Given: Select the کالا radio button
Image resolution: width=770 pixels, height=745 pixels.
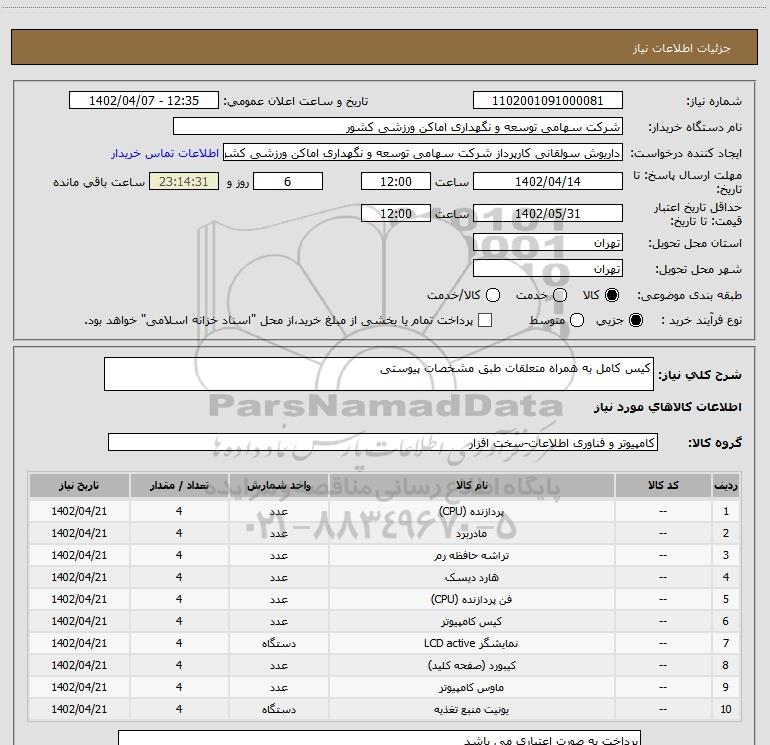Looking at the screenshot, I should point(612,295).
